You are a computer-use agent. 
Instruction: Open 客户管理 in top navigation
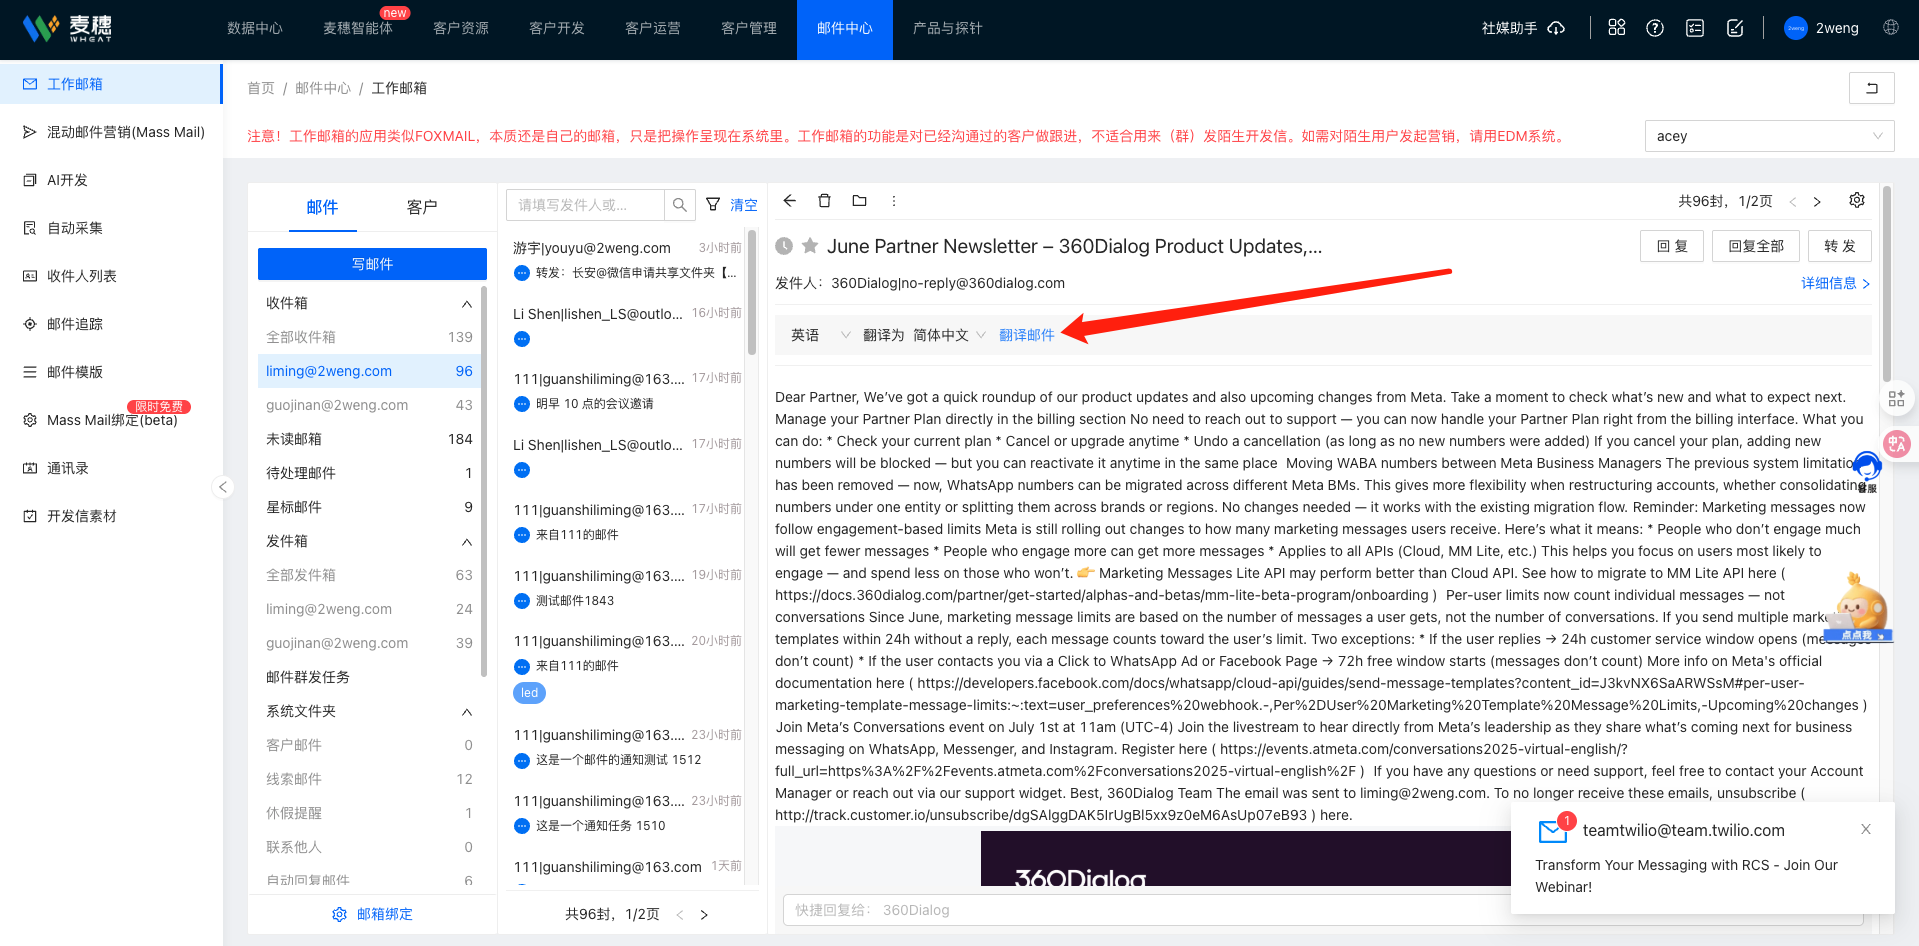click(749, 28)
